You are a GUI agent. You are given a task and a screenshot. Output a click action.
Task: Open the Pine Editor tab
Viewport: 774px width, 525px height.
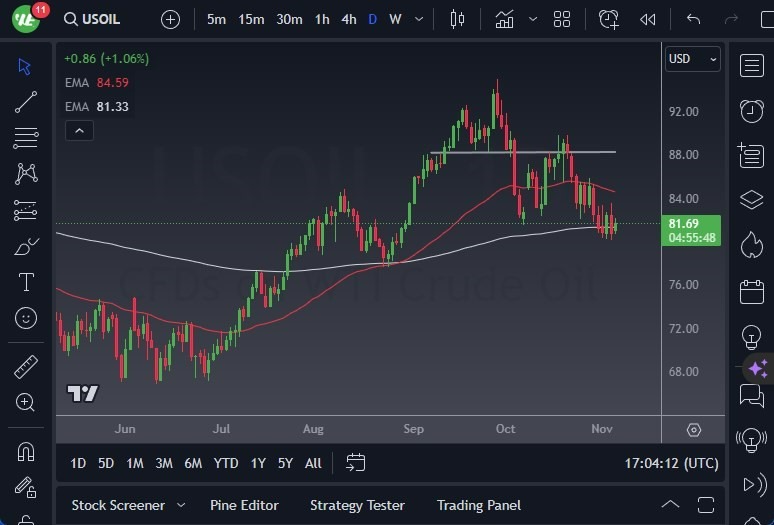click(x=244, y=505)
